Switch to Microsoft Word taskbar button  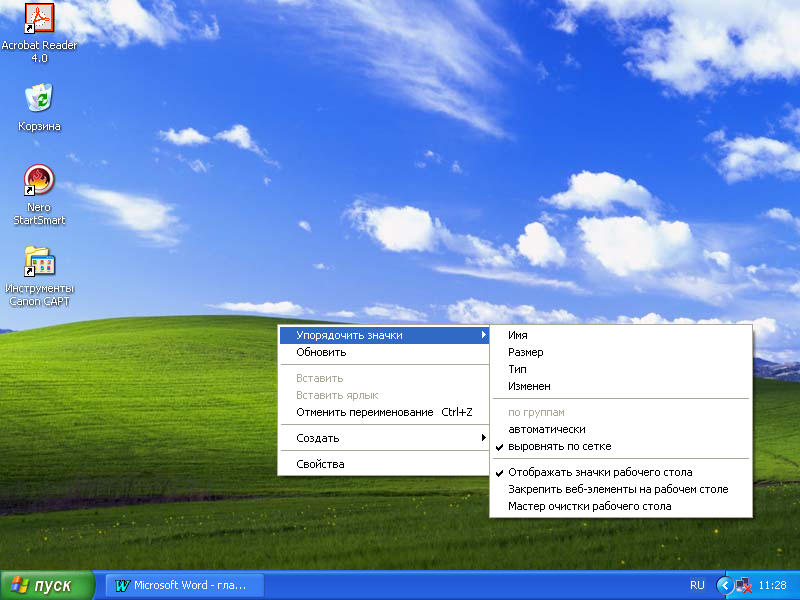[x=185, y=585]
